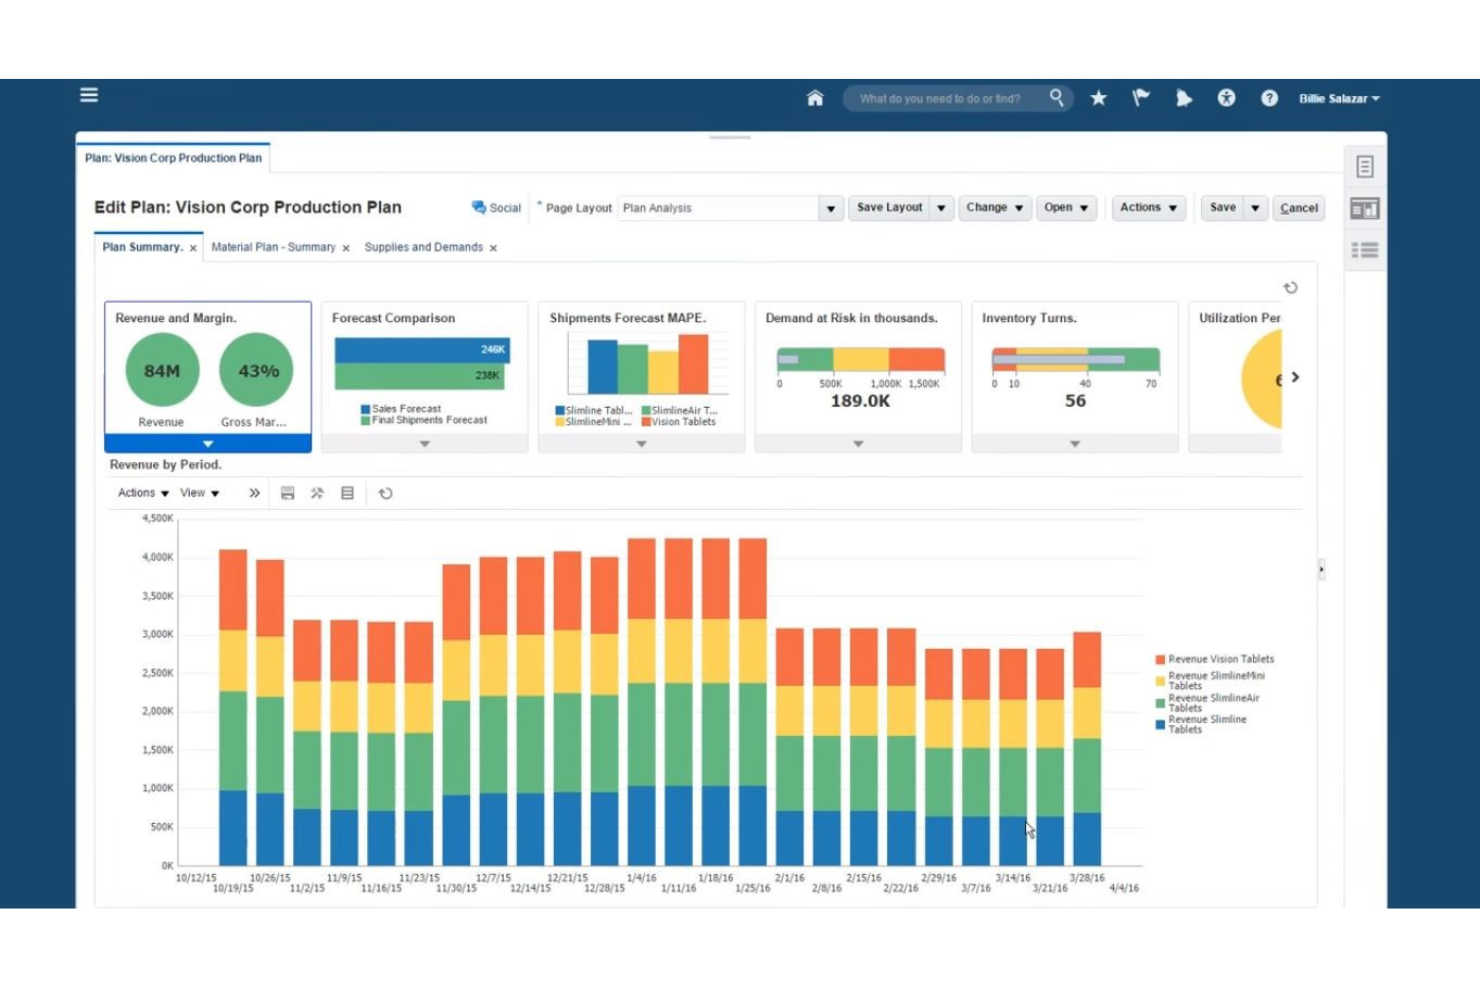Click the Revenue SlimlineAir Tablets legend swatch
The width and height of the screenshot is (1480, 987).
[x=1160, y=703]
